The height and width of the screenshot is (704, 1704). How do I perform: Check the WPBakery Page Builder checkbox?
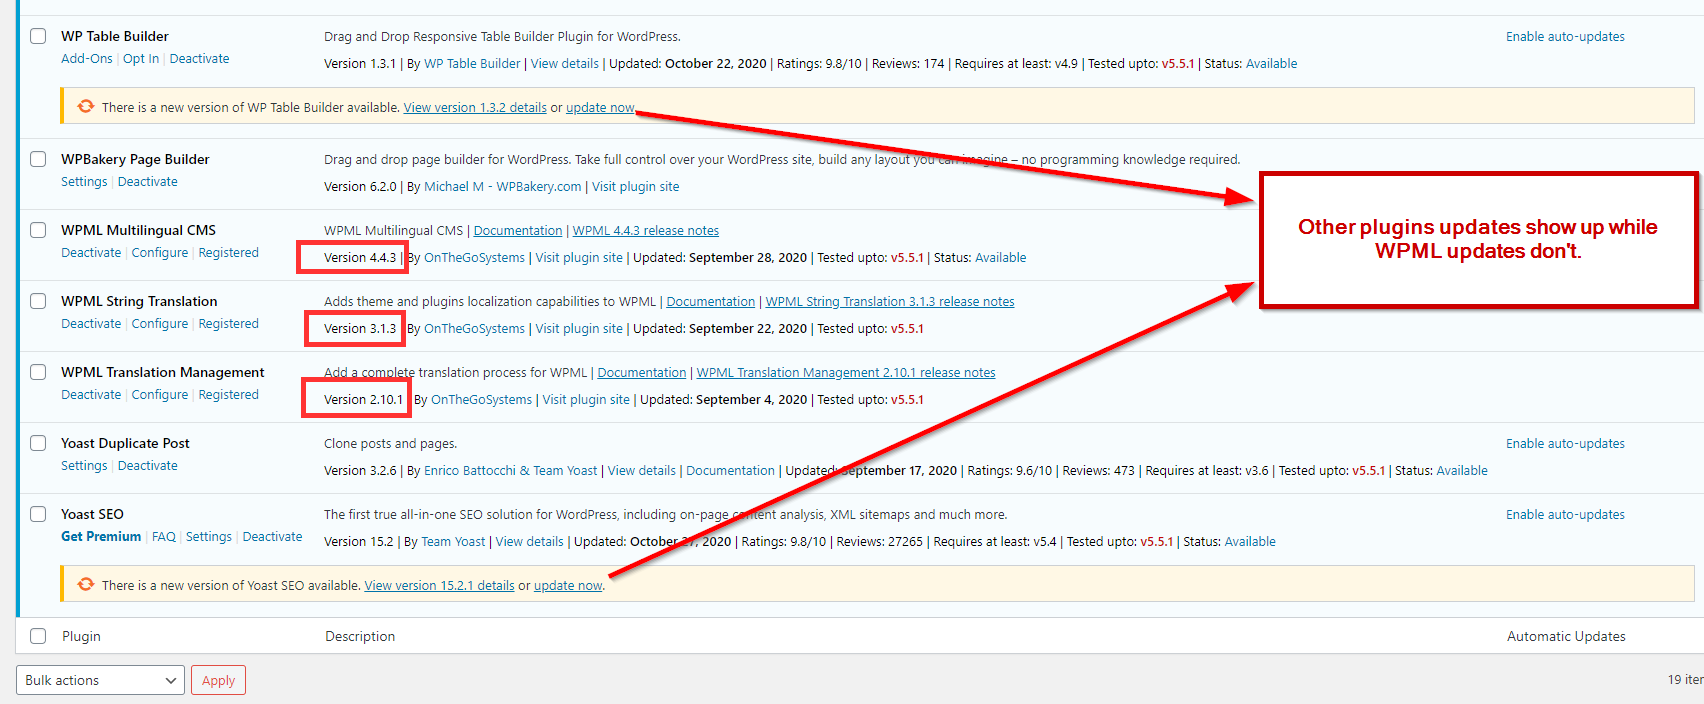38,159
